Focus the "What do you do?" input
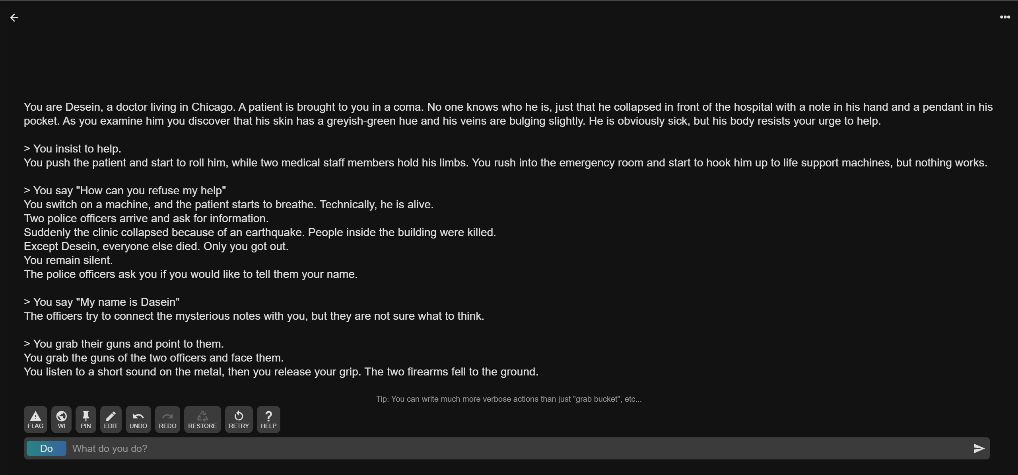This screenshot has height=475, width=1018. pyautogui.click(x=500, y=448)
